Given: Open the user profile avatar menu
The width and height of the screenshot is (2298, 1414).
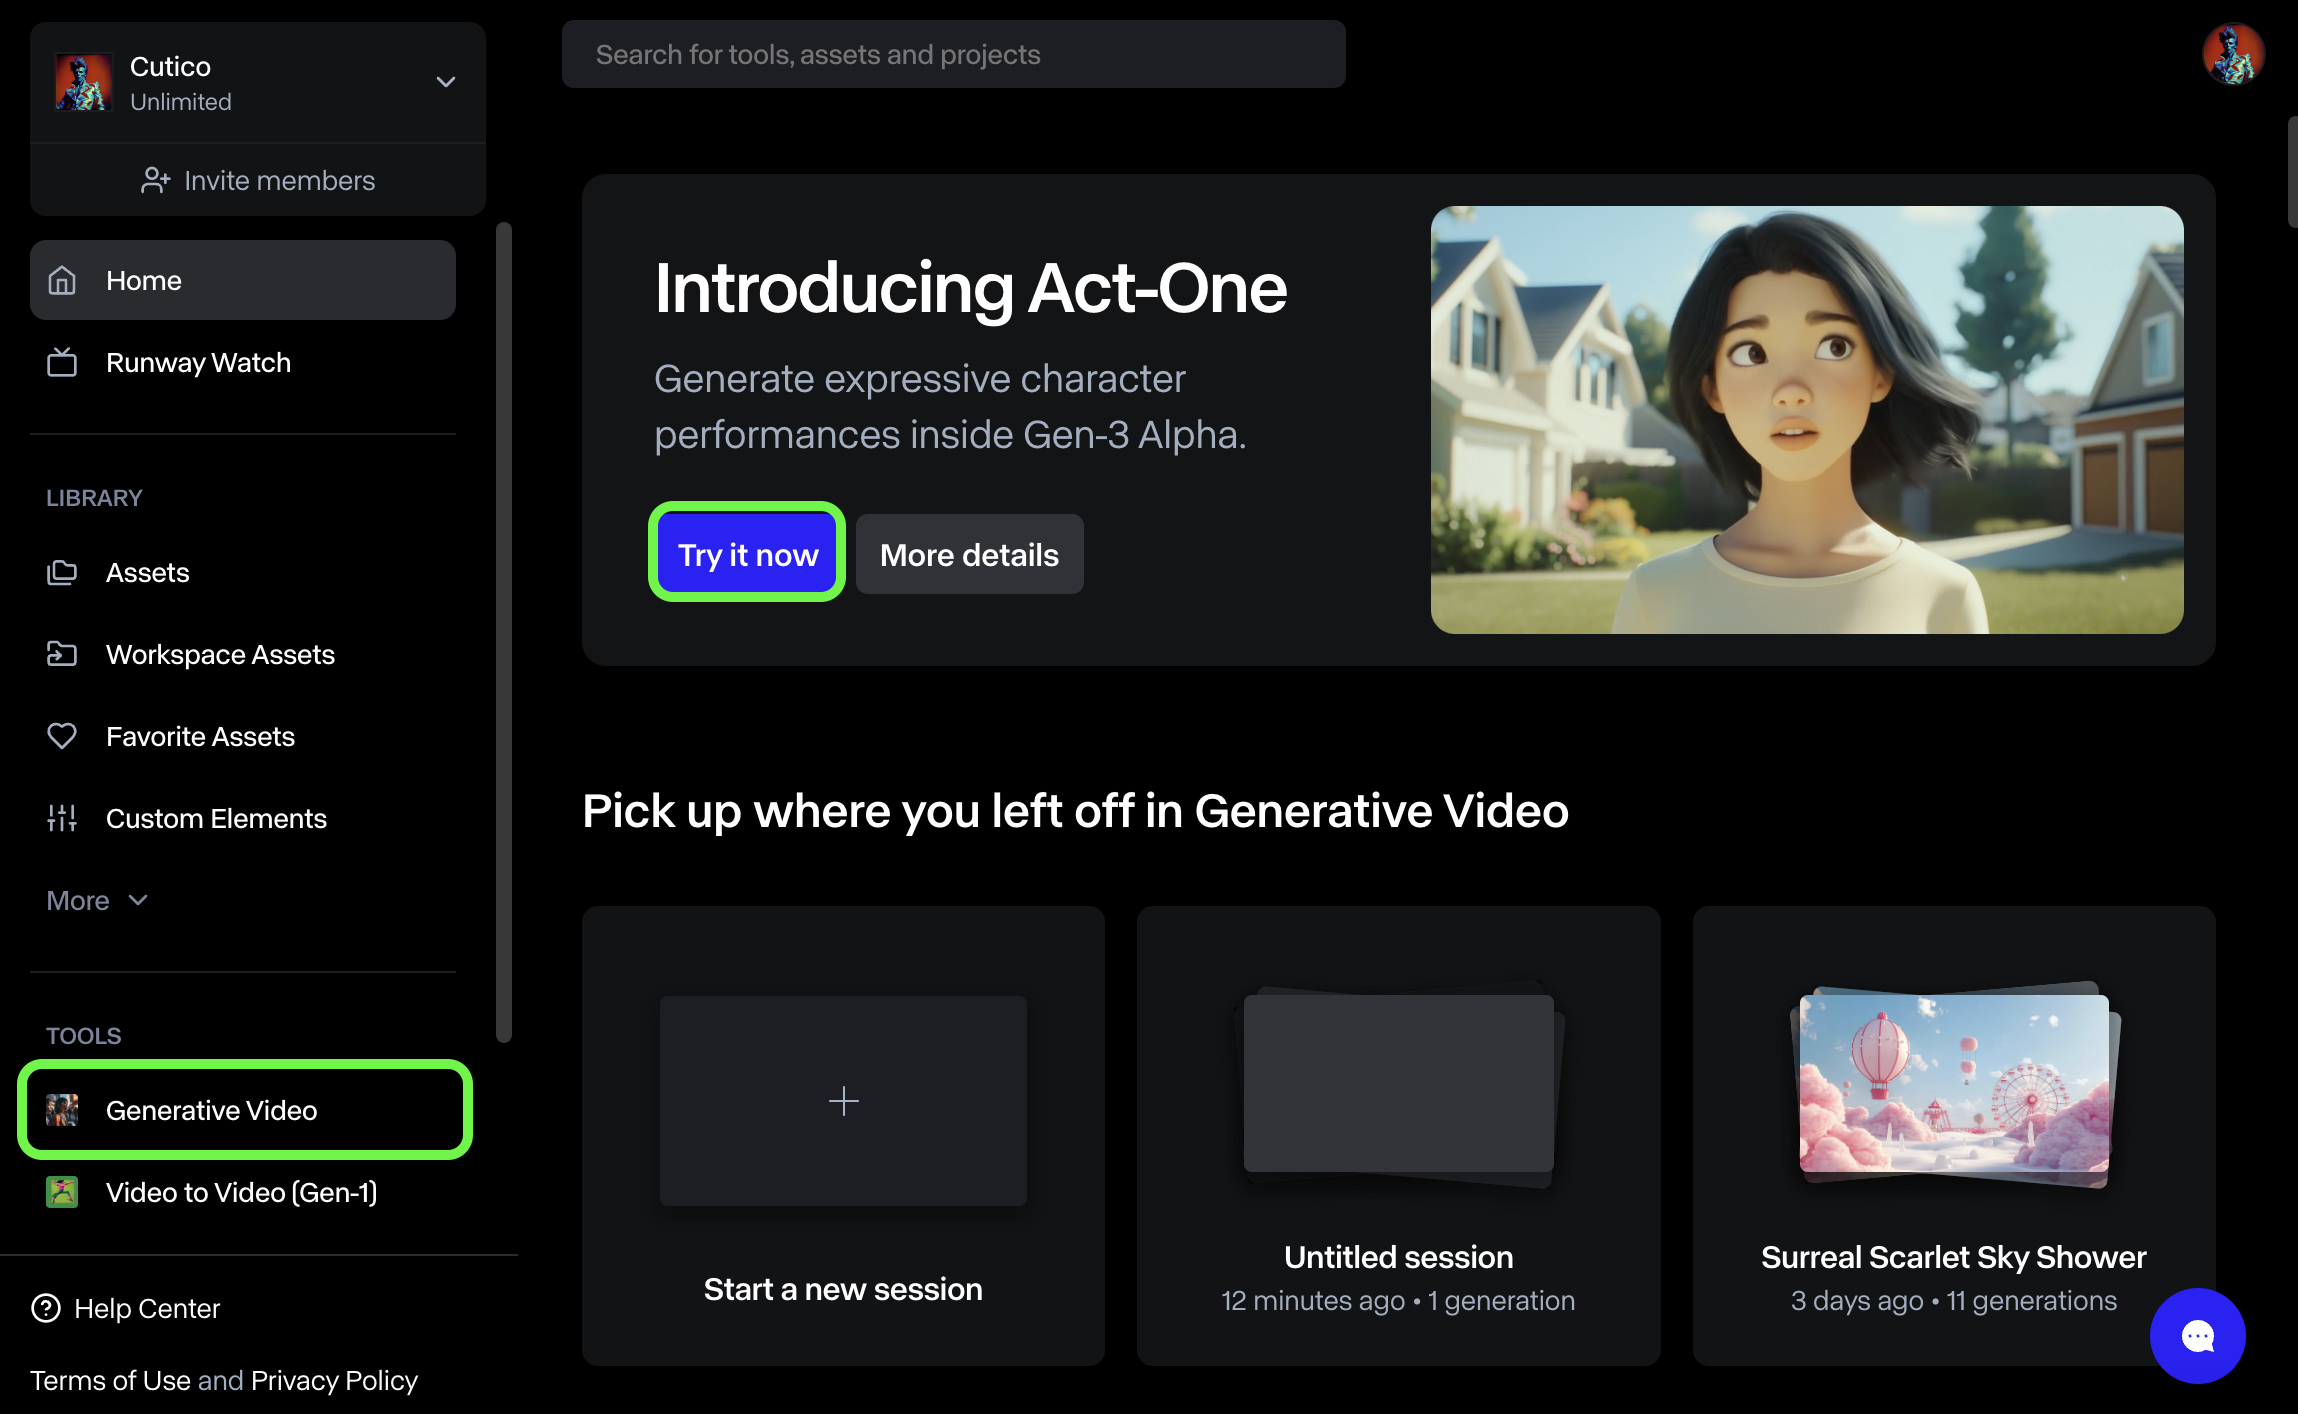Looking at the screenshot, I should click(2233, 54).
